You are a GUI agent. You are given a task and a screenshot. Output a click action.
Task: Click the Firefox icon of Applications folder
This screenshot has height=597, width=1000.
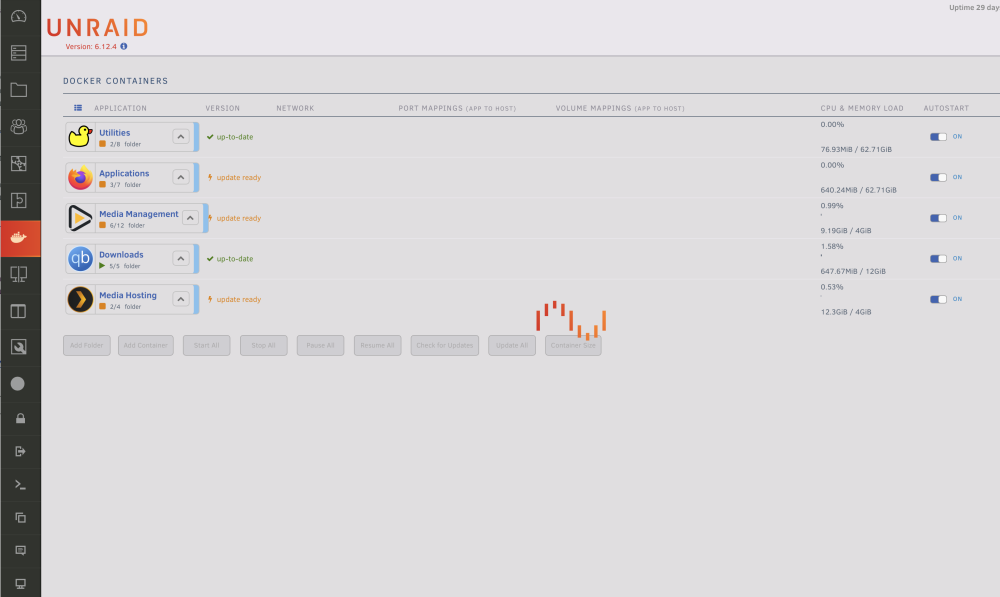pos(80,177)
